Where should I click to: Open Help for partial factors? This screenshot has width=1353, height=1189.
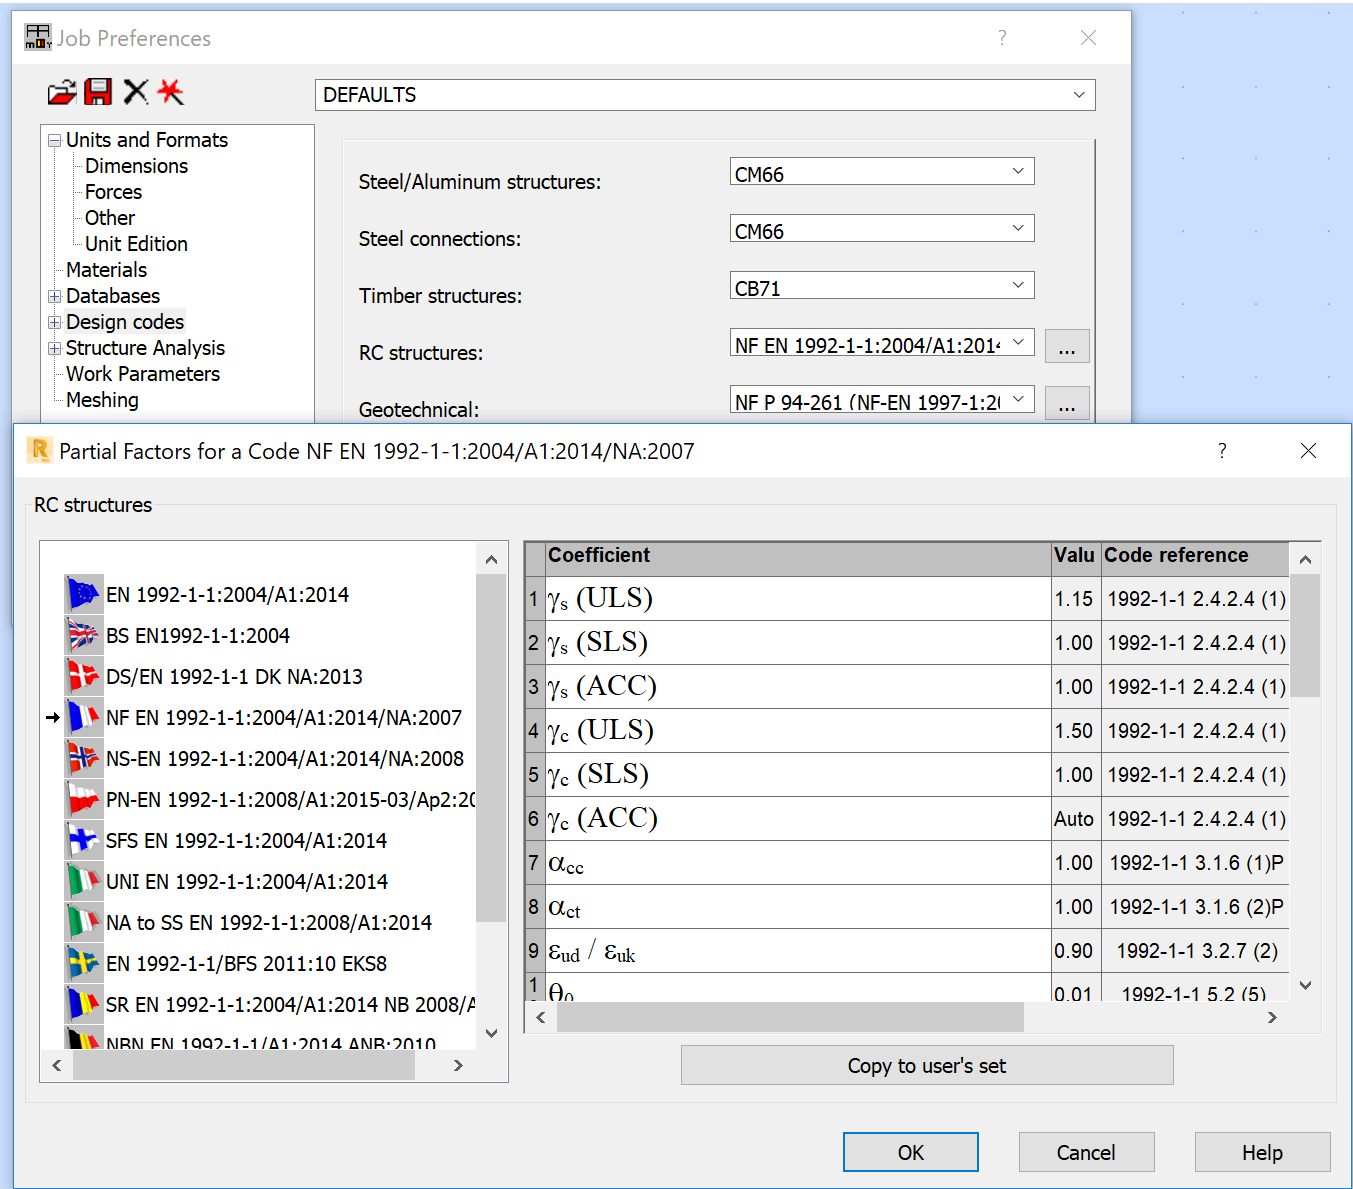(x=1262, y=1152)
